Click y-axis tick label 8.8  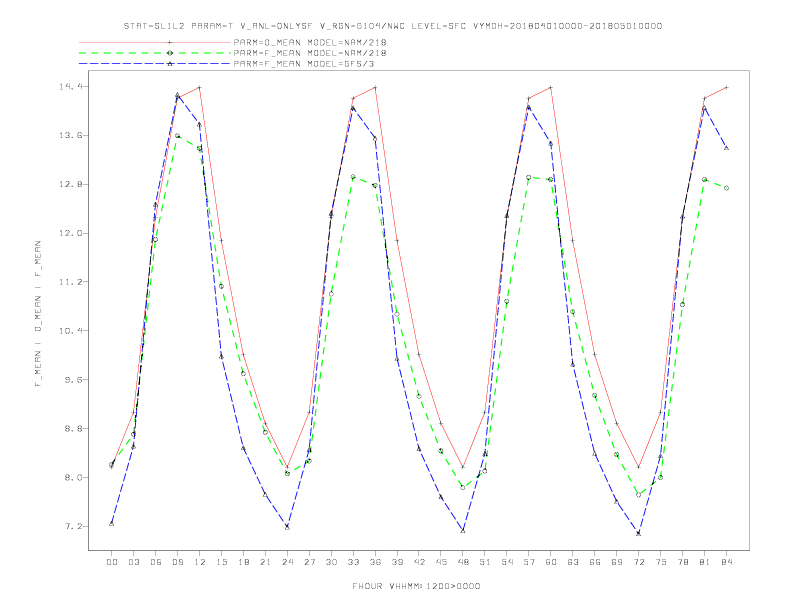point(72,429)
